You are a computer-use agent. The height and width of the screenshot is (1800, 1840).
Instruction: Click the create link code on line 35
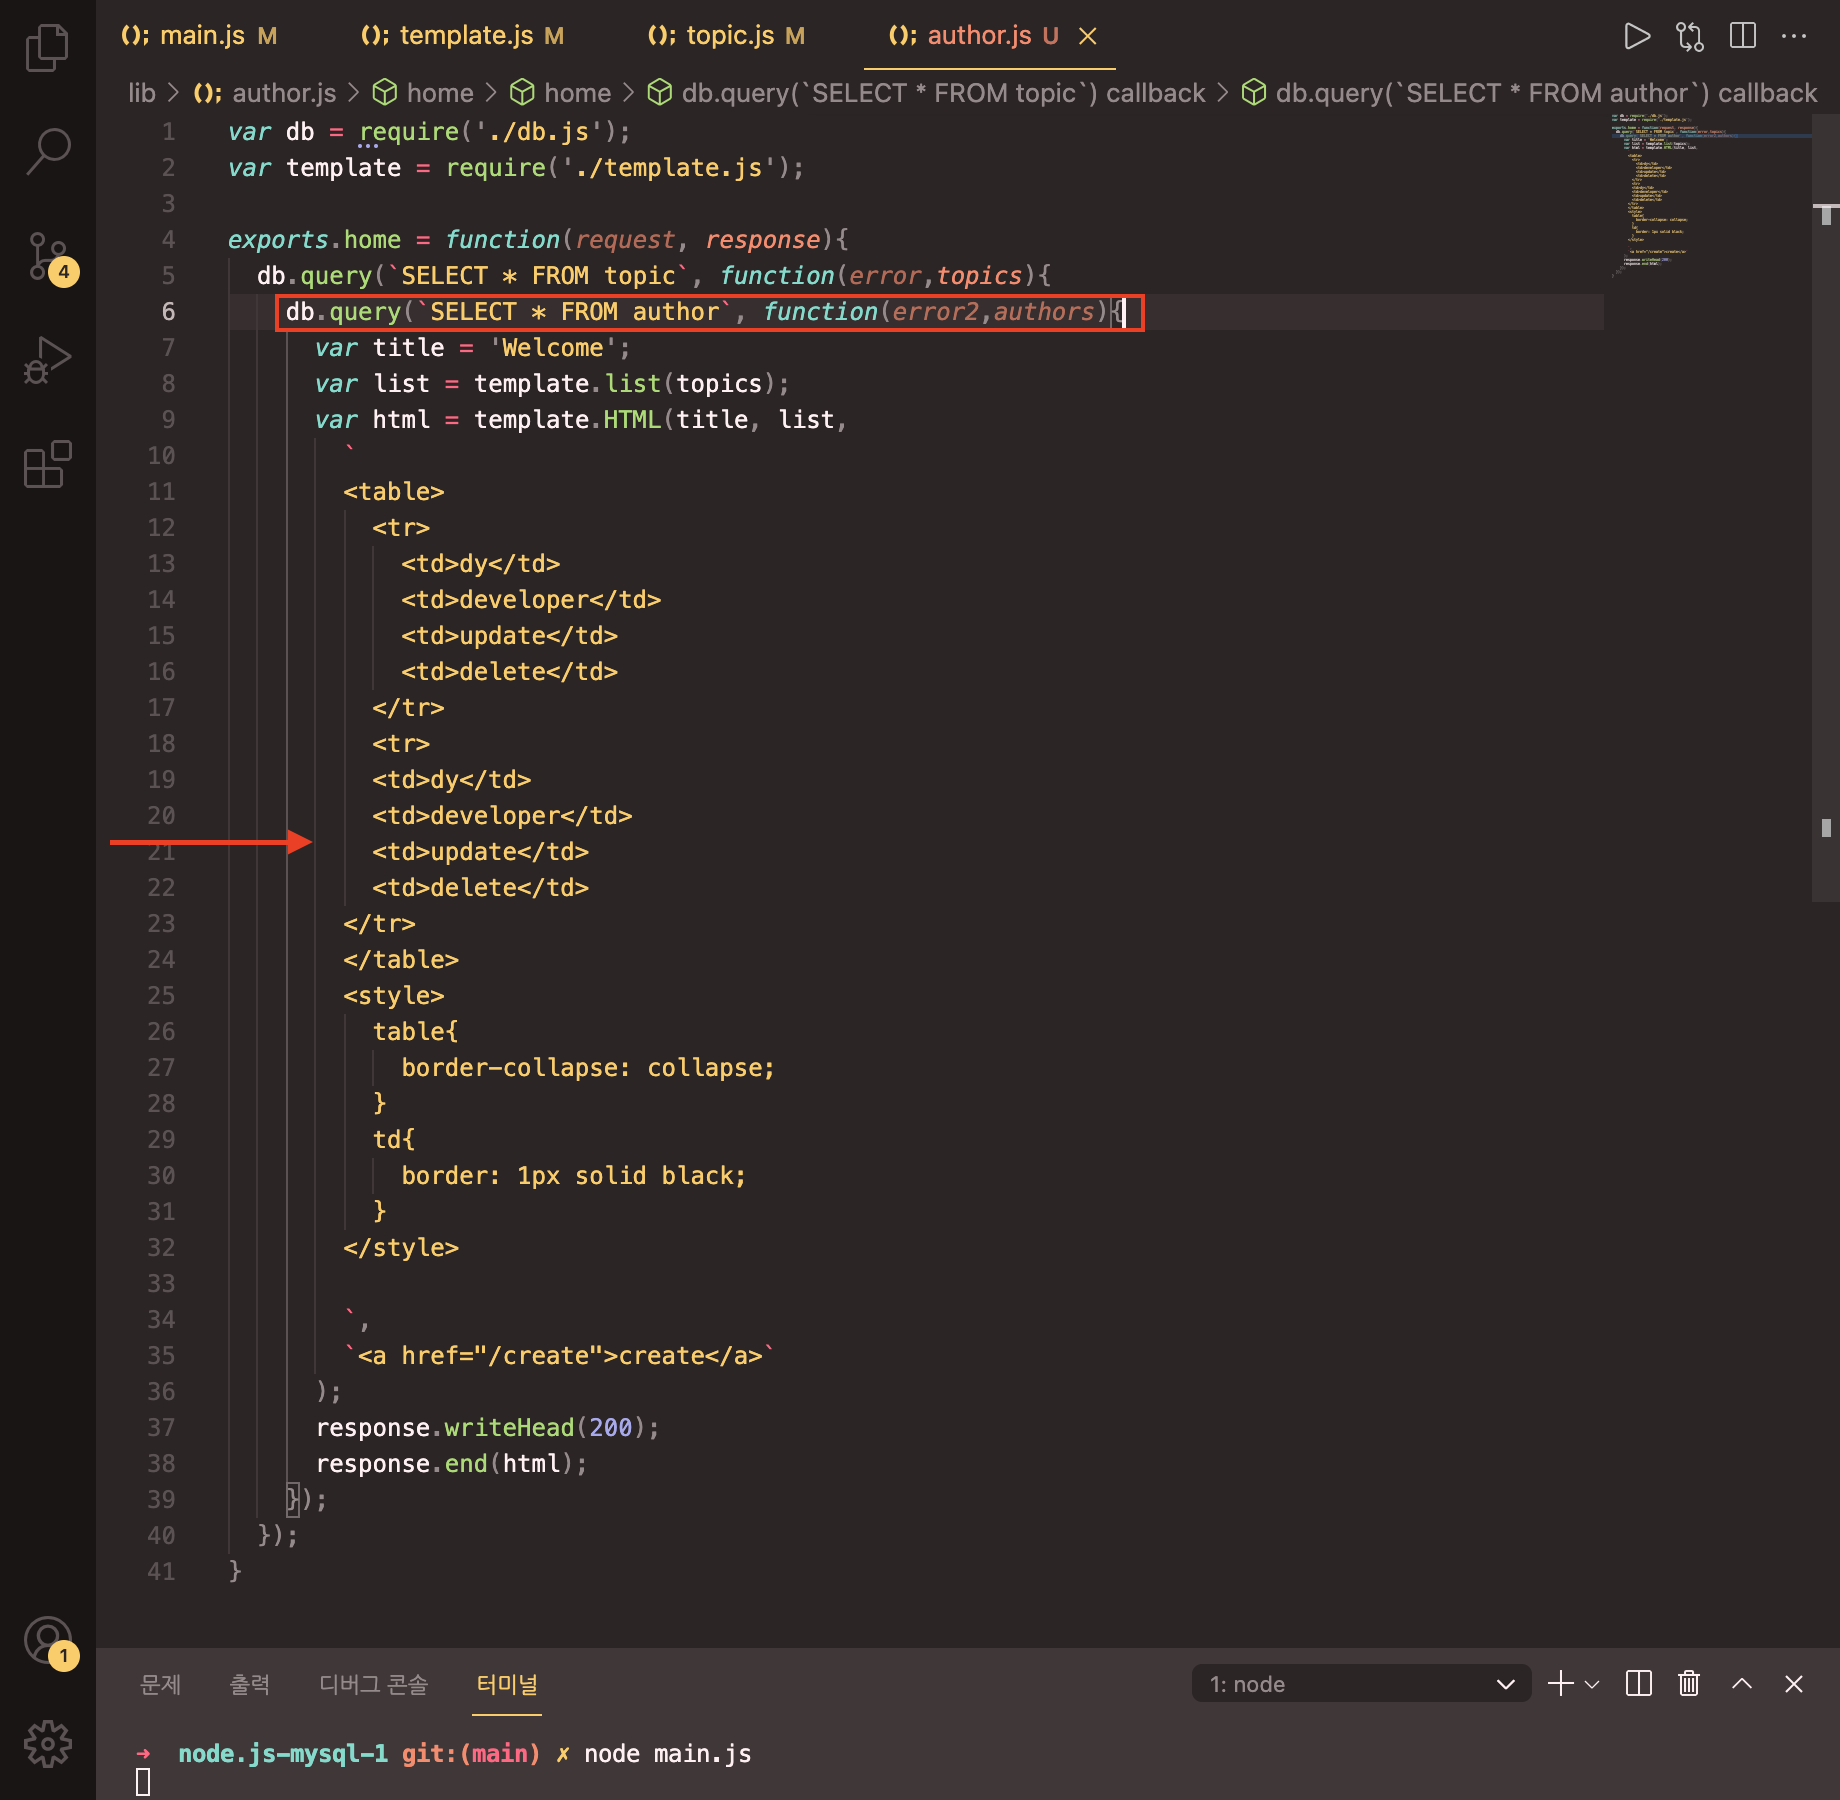pyautogui.click(x=559, y=1355)
